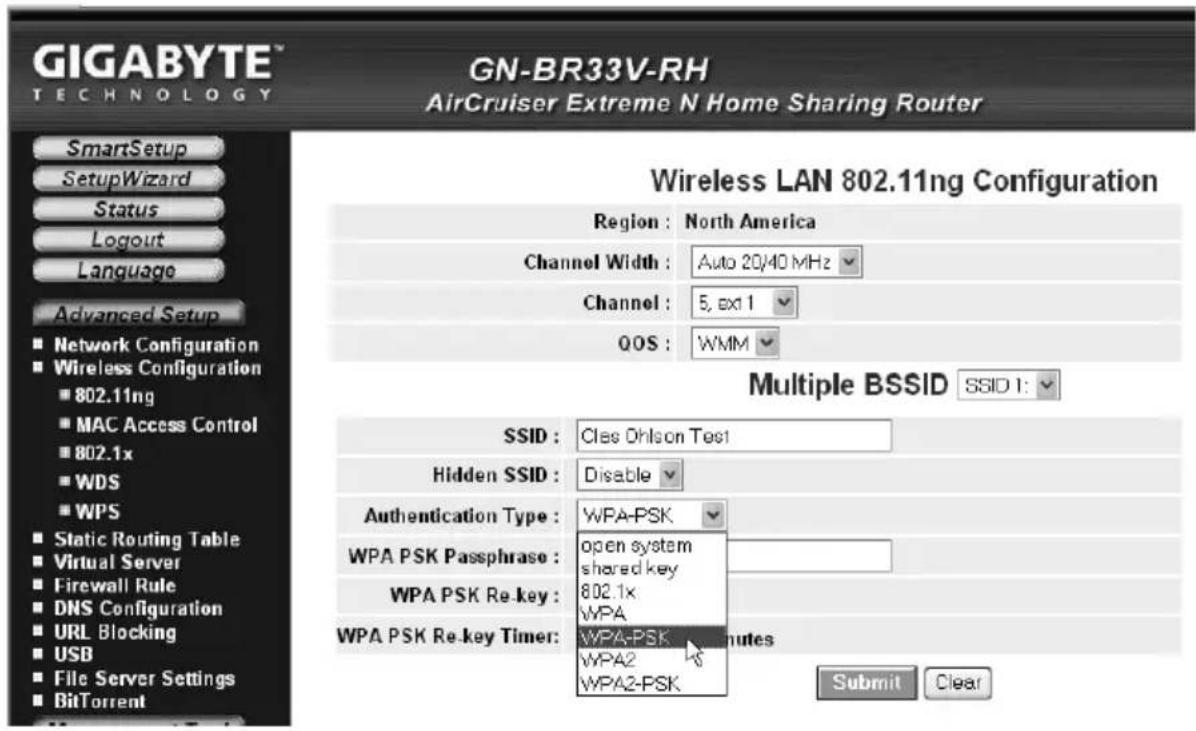Open the SetupWizard page

128,179
